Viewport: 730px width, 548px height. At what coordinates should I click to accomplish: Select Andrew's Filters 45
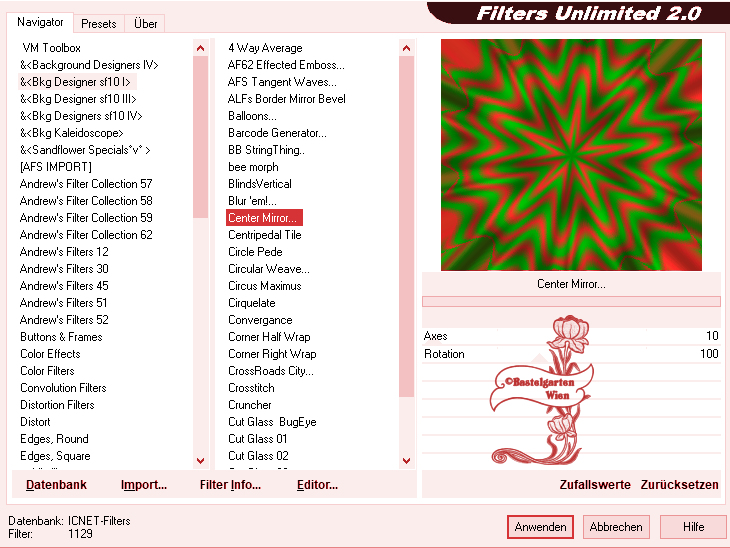pyautogui.click(x=64, y=286)
